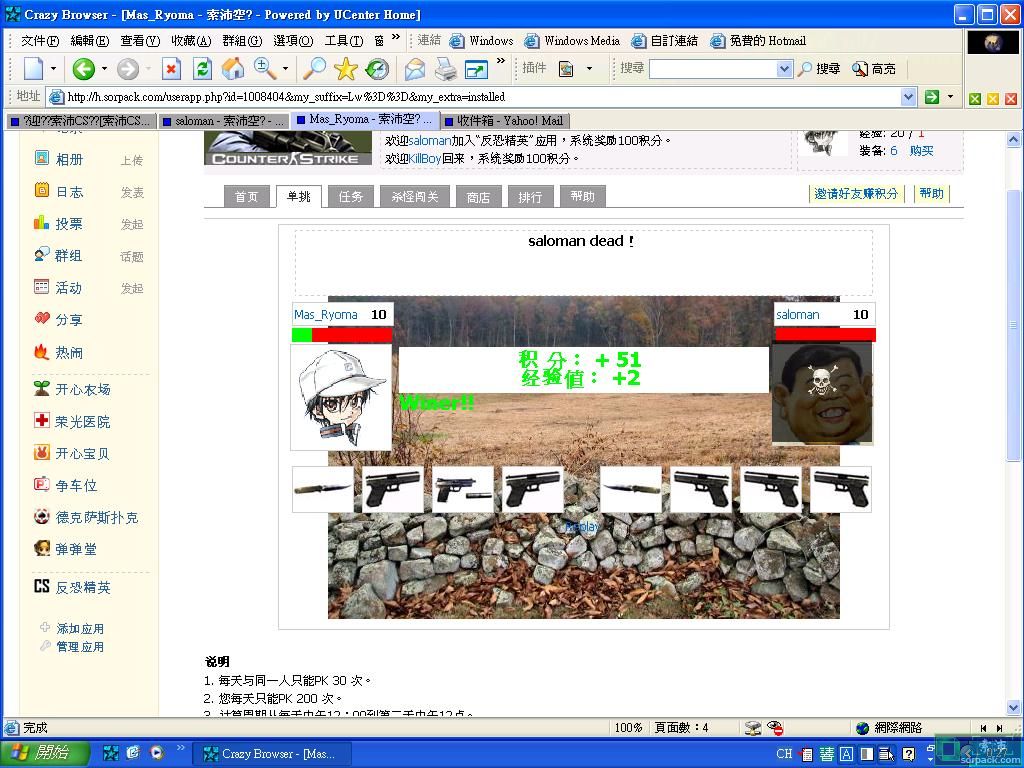
Task: Click the 反恐精英 CS app in sidebar
Action: click(82, 587)
